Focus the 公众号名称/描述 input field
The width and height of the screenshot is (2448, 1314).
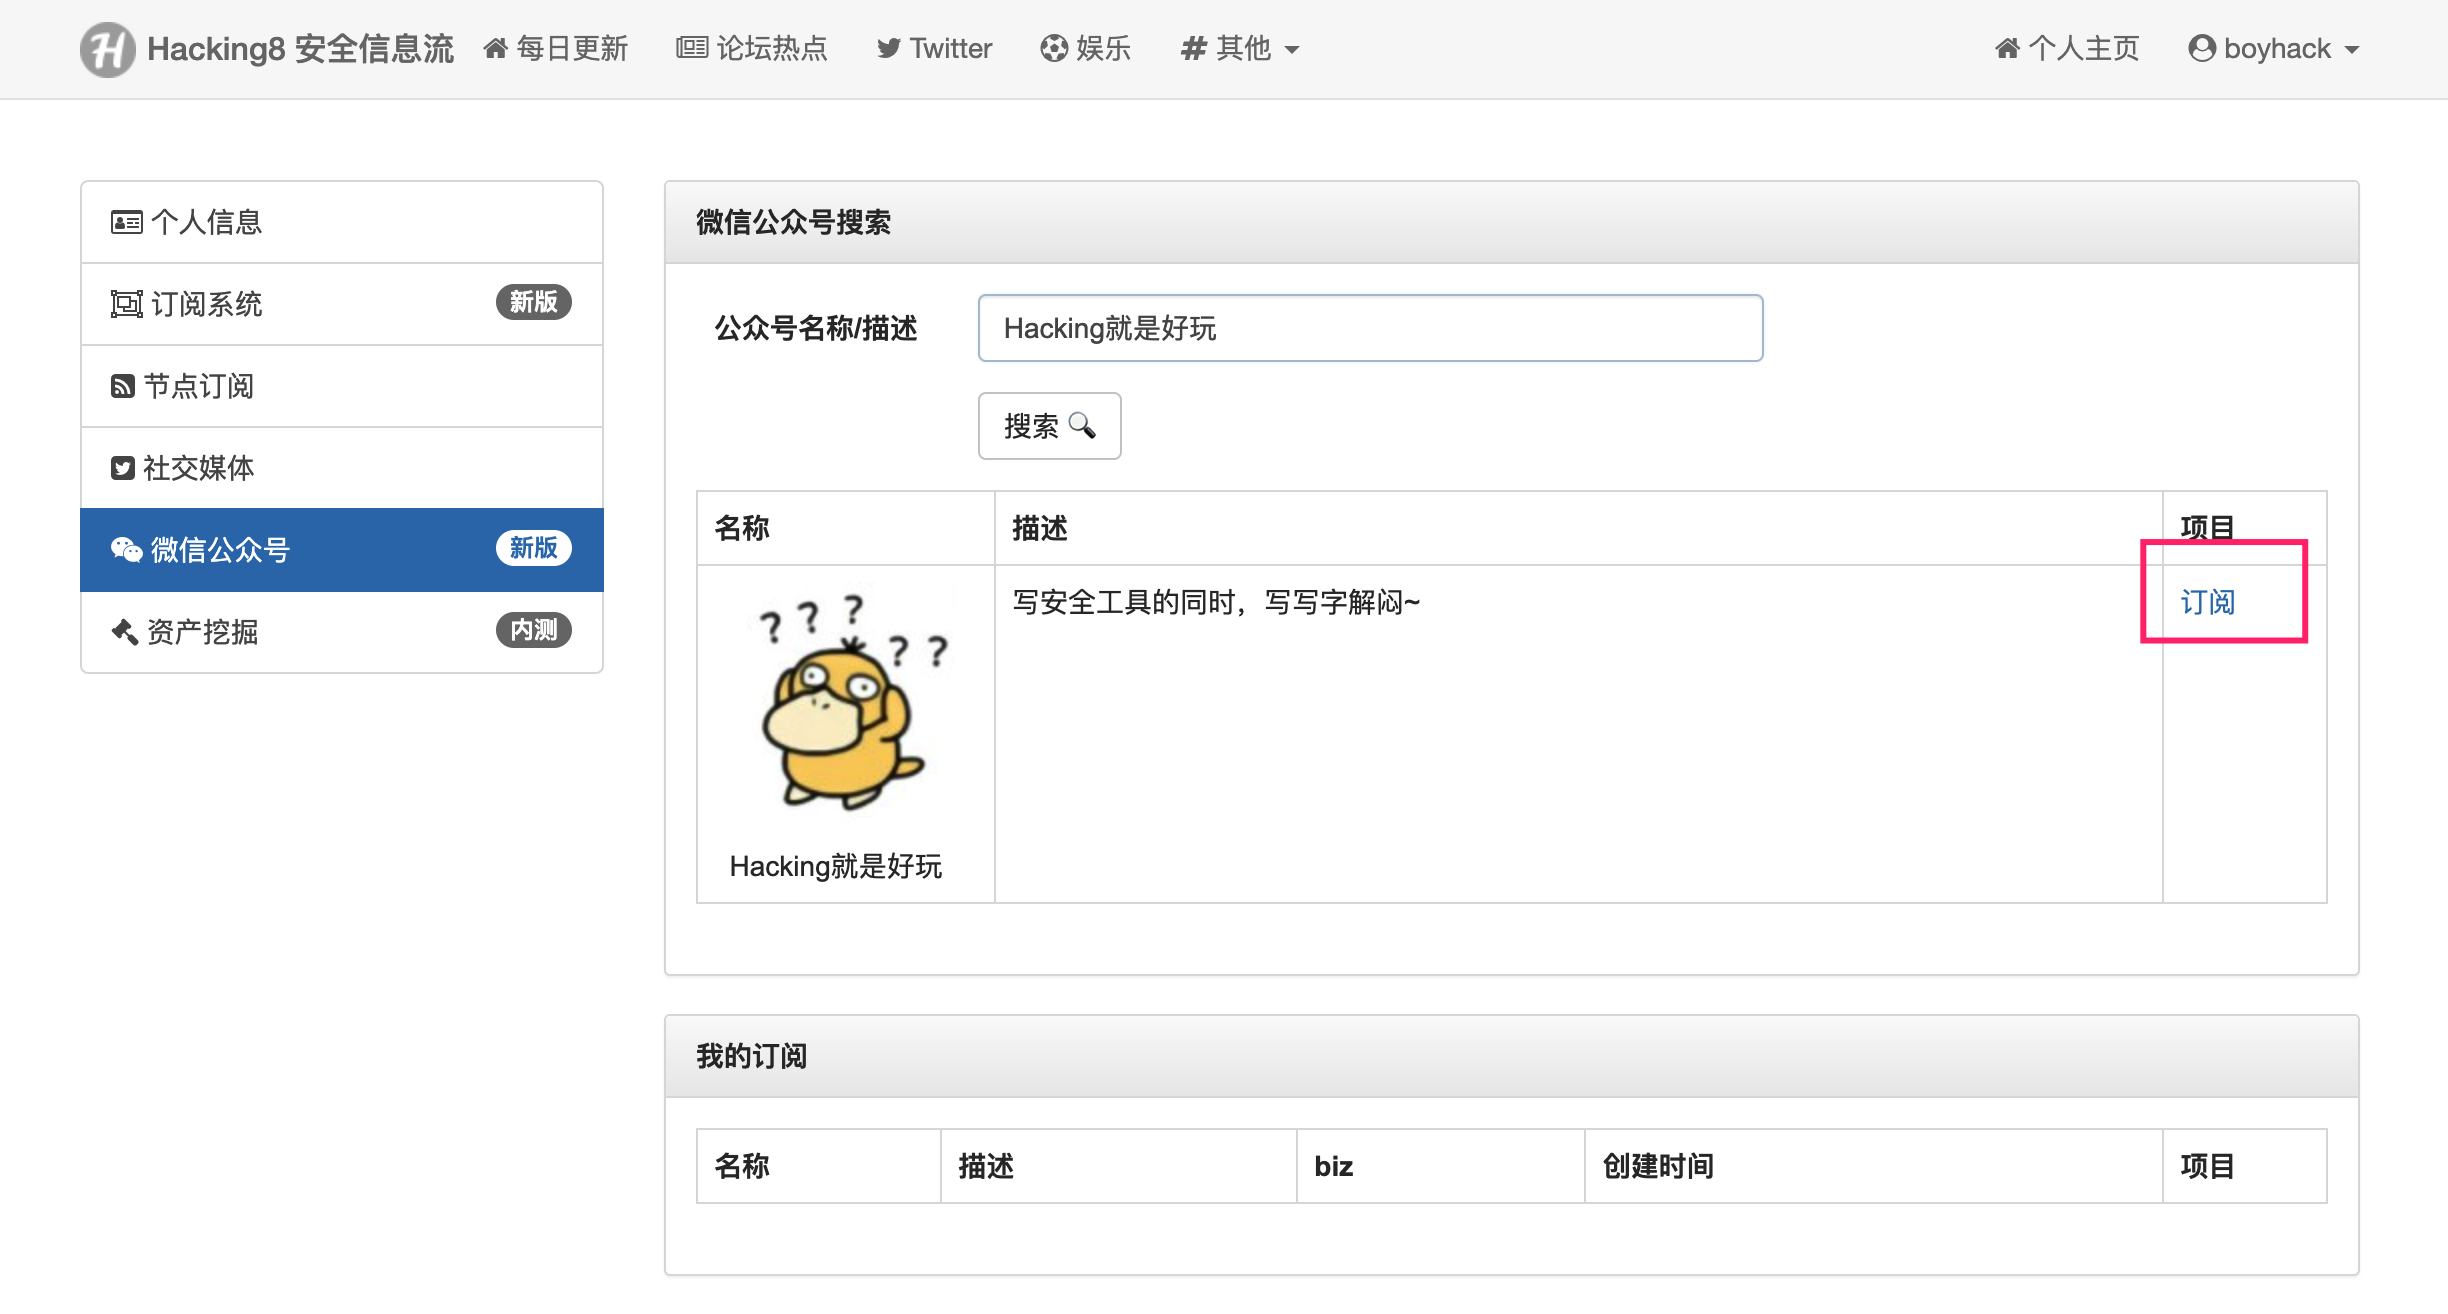(x=1370, y=328)
